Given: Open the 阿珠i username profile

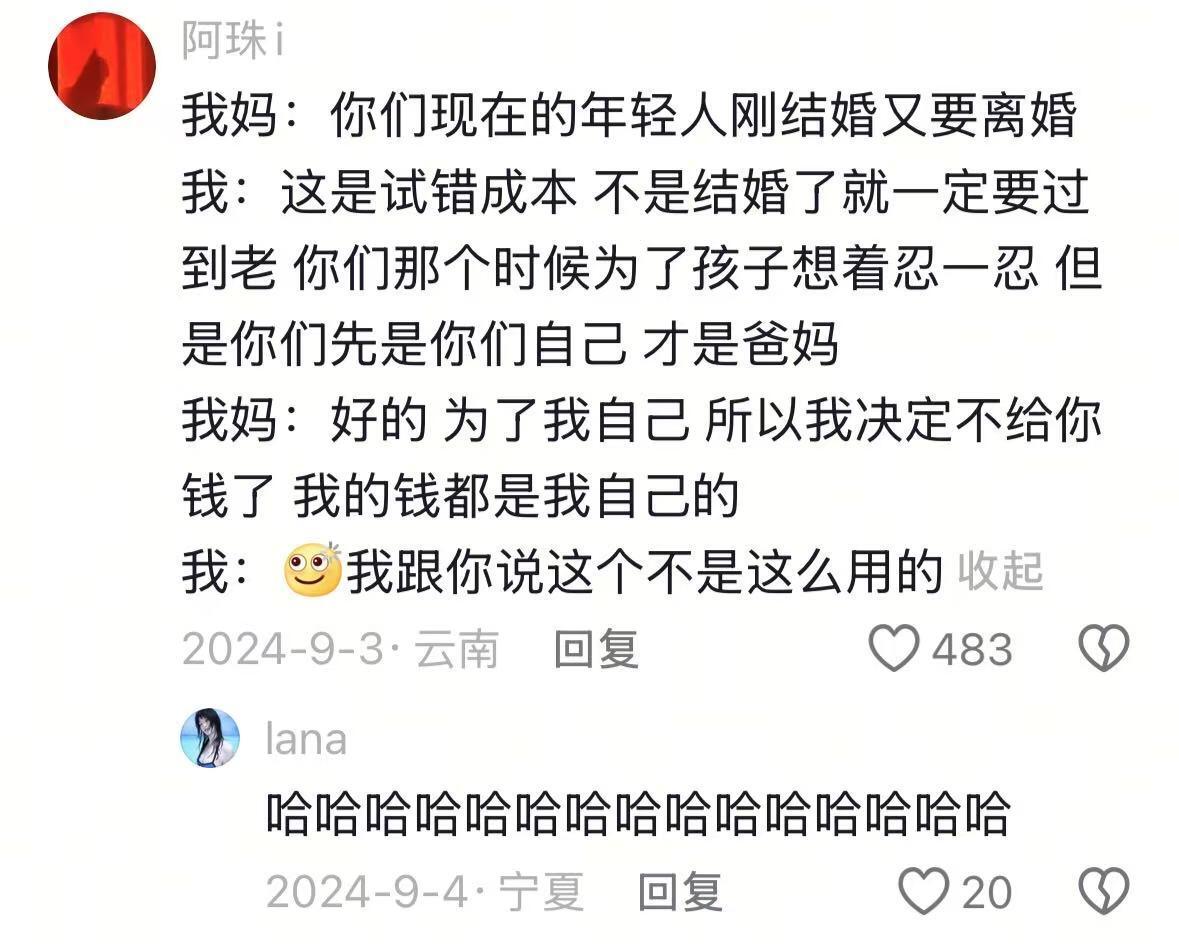Looking at the screenshot, I should 232,40.
